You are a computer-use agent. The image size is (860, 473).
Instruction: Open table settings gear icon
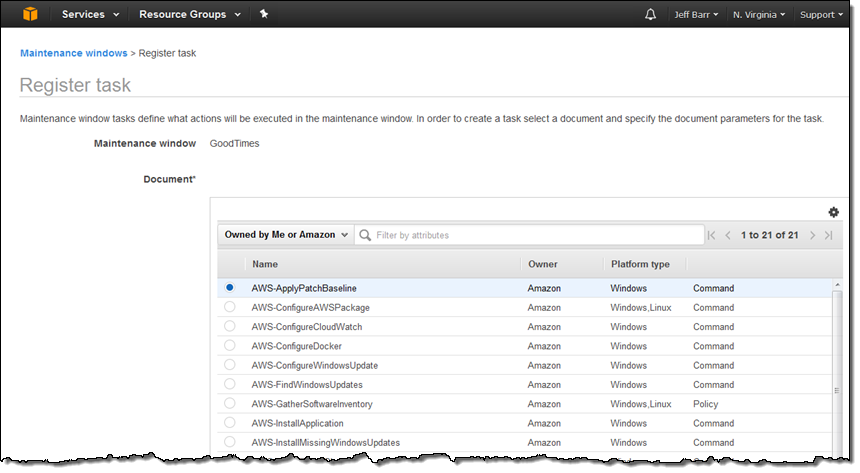pos(833,212)
